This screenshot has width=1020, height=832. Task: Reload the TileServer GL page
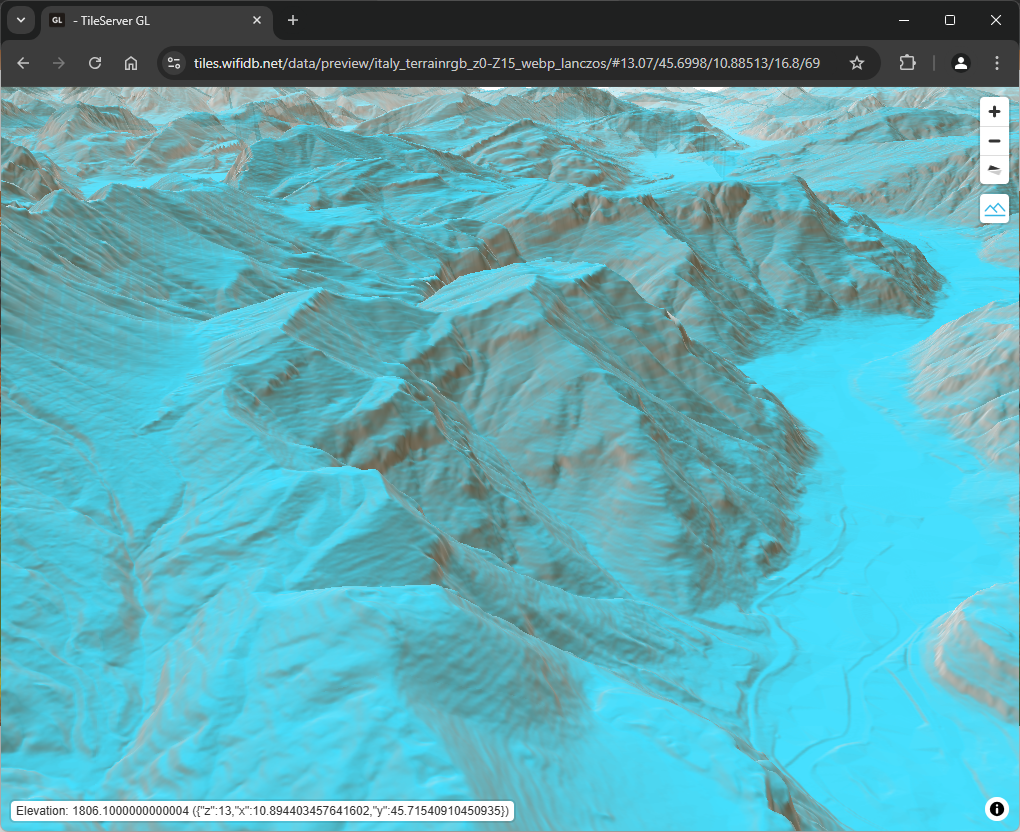[x=95, y=63]
